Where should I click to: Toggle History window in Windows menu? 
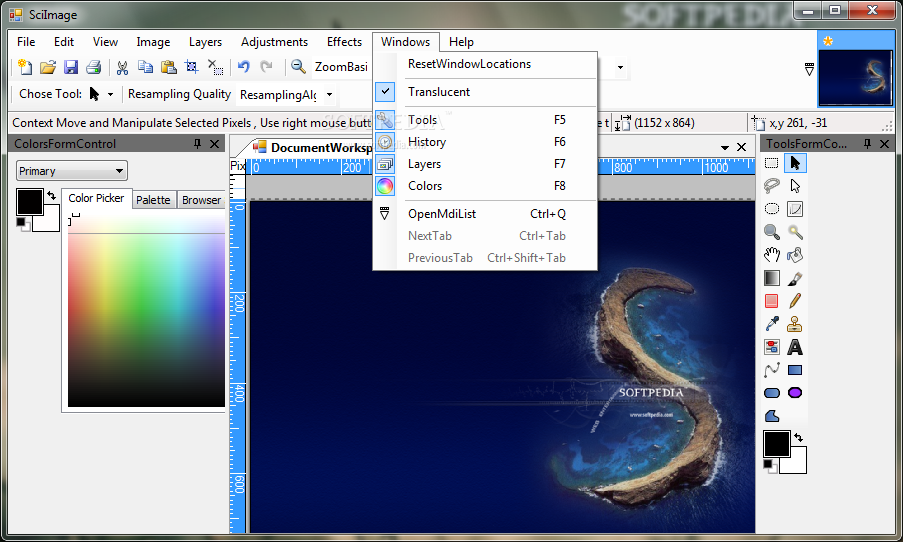point(485,142)
